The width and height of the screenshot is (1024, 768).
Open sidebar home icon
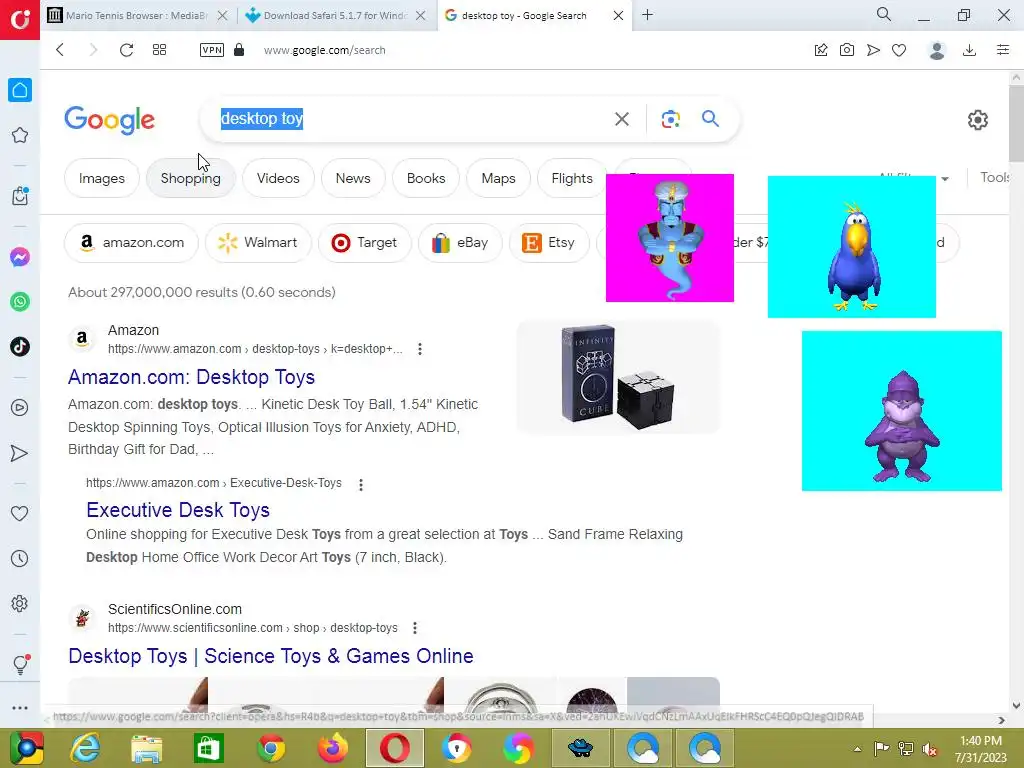point(20,90)
